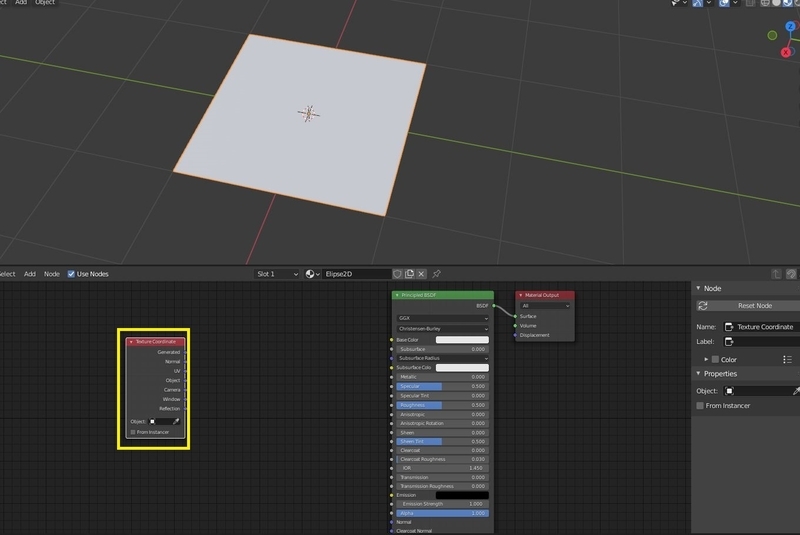The image size is (800, 535).
Task: Click the Alpha slider
Action: click(x=443, y=513)
